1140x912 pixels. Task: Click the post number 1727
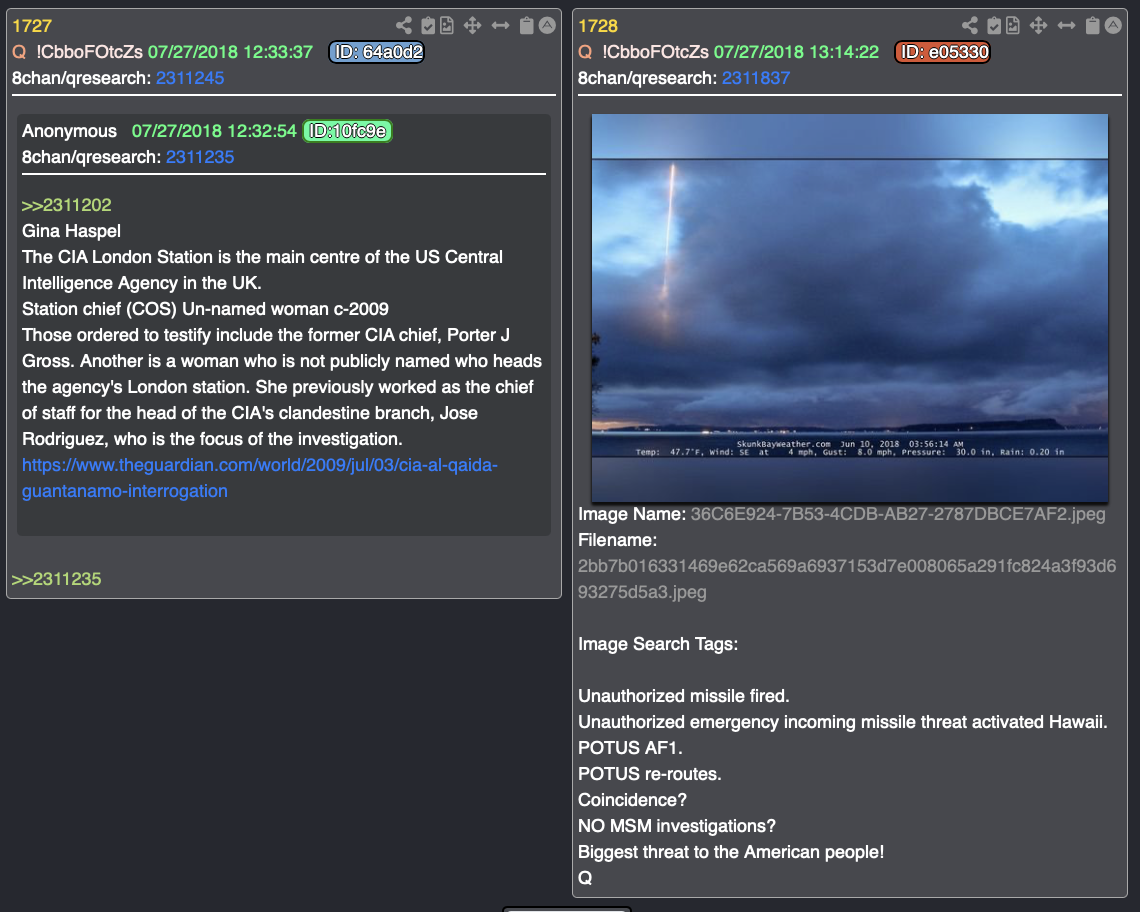coord(32,26)
